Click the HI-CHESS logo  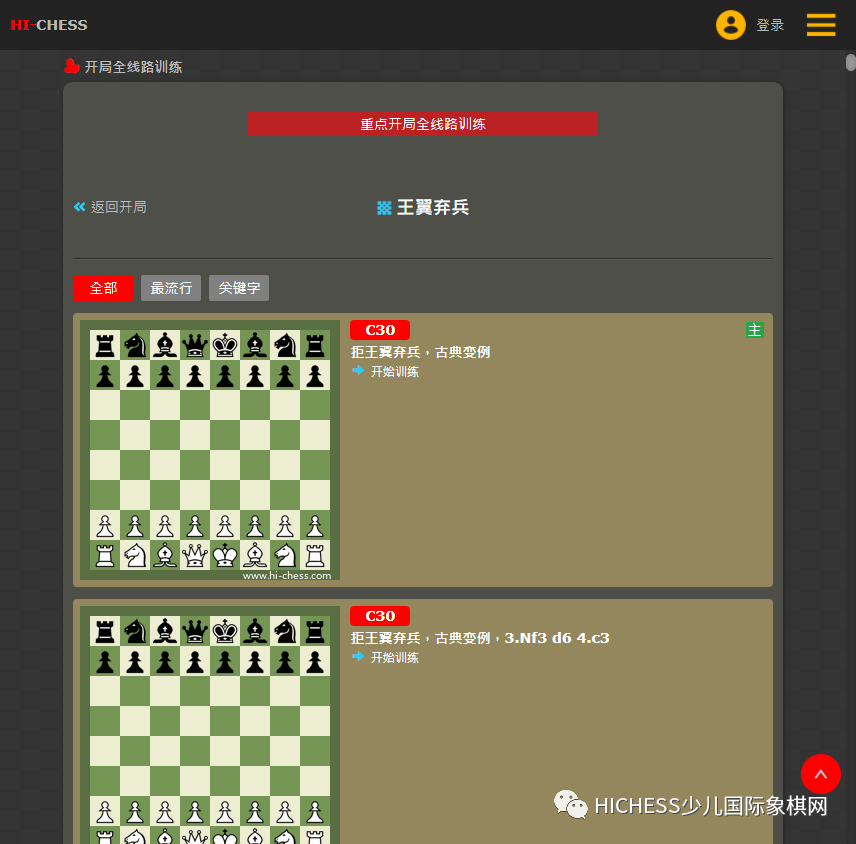pos(49,25)
